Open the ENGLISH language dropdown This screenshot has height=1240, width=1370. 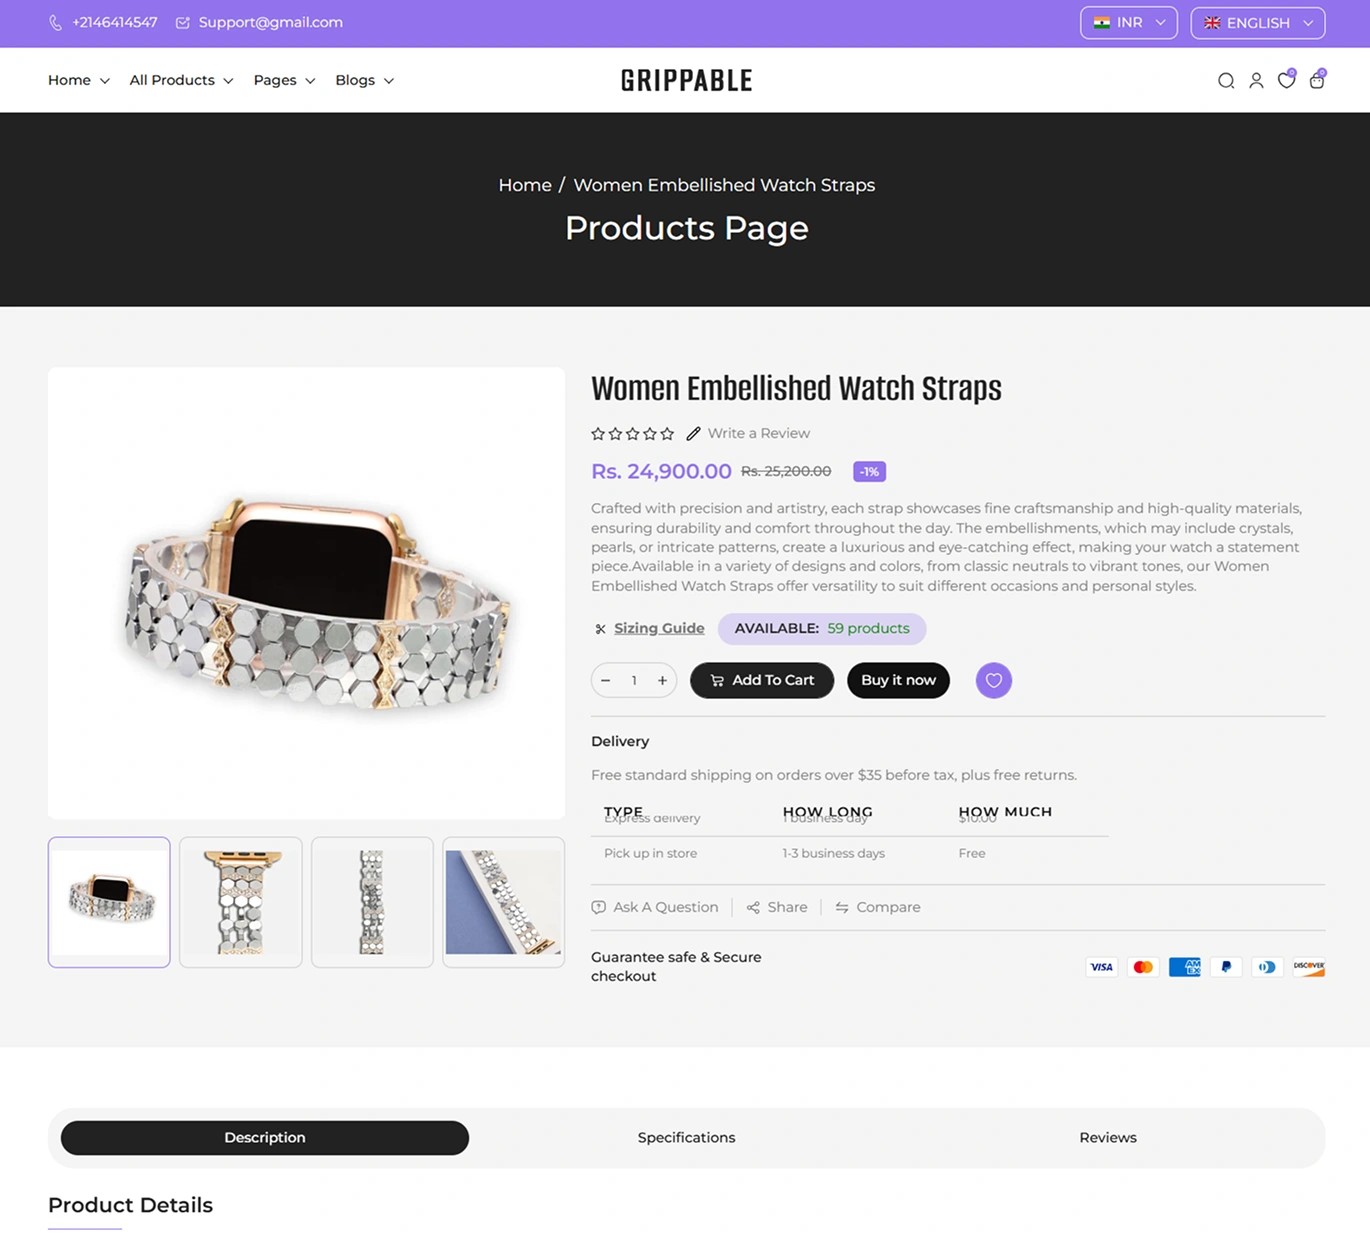pos(1258,23)
